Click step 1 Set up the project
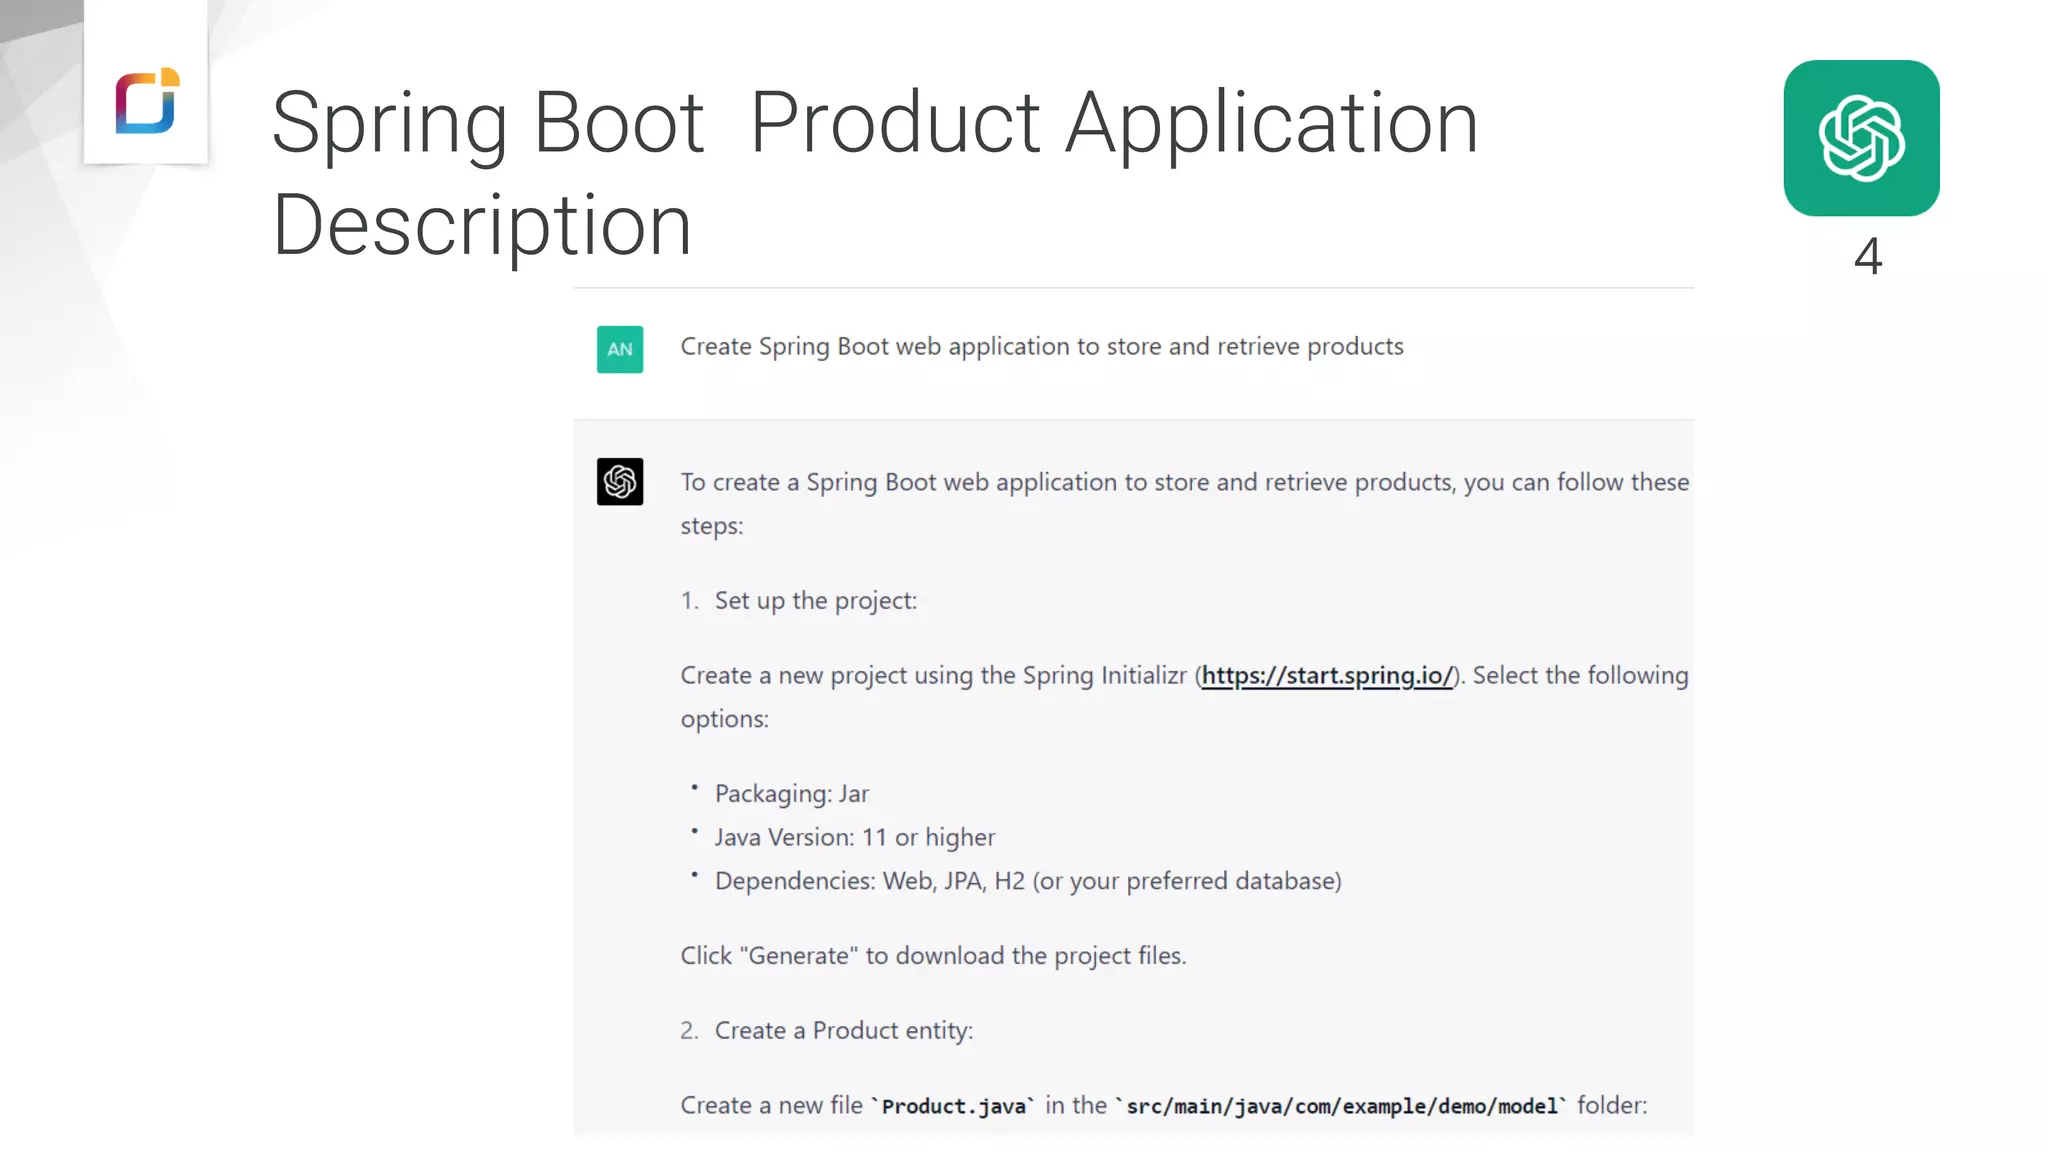 (815, 601)
